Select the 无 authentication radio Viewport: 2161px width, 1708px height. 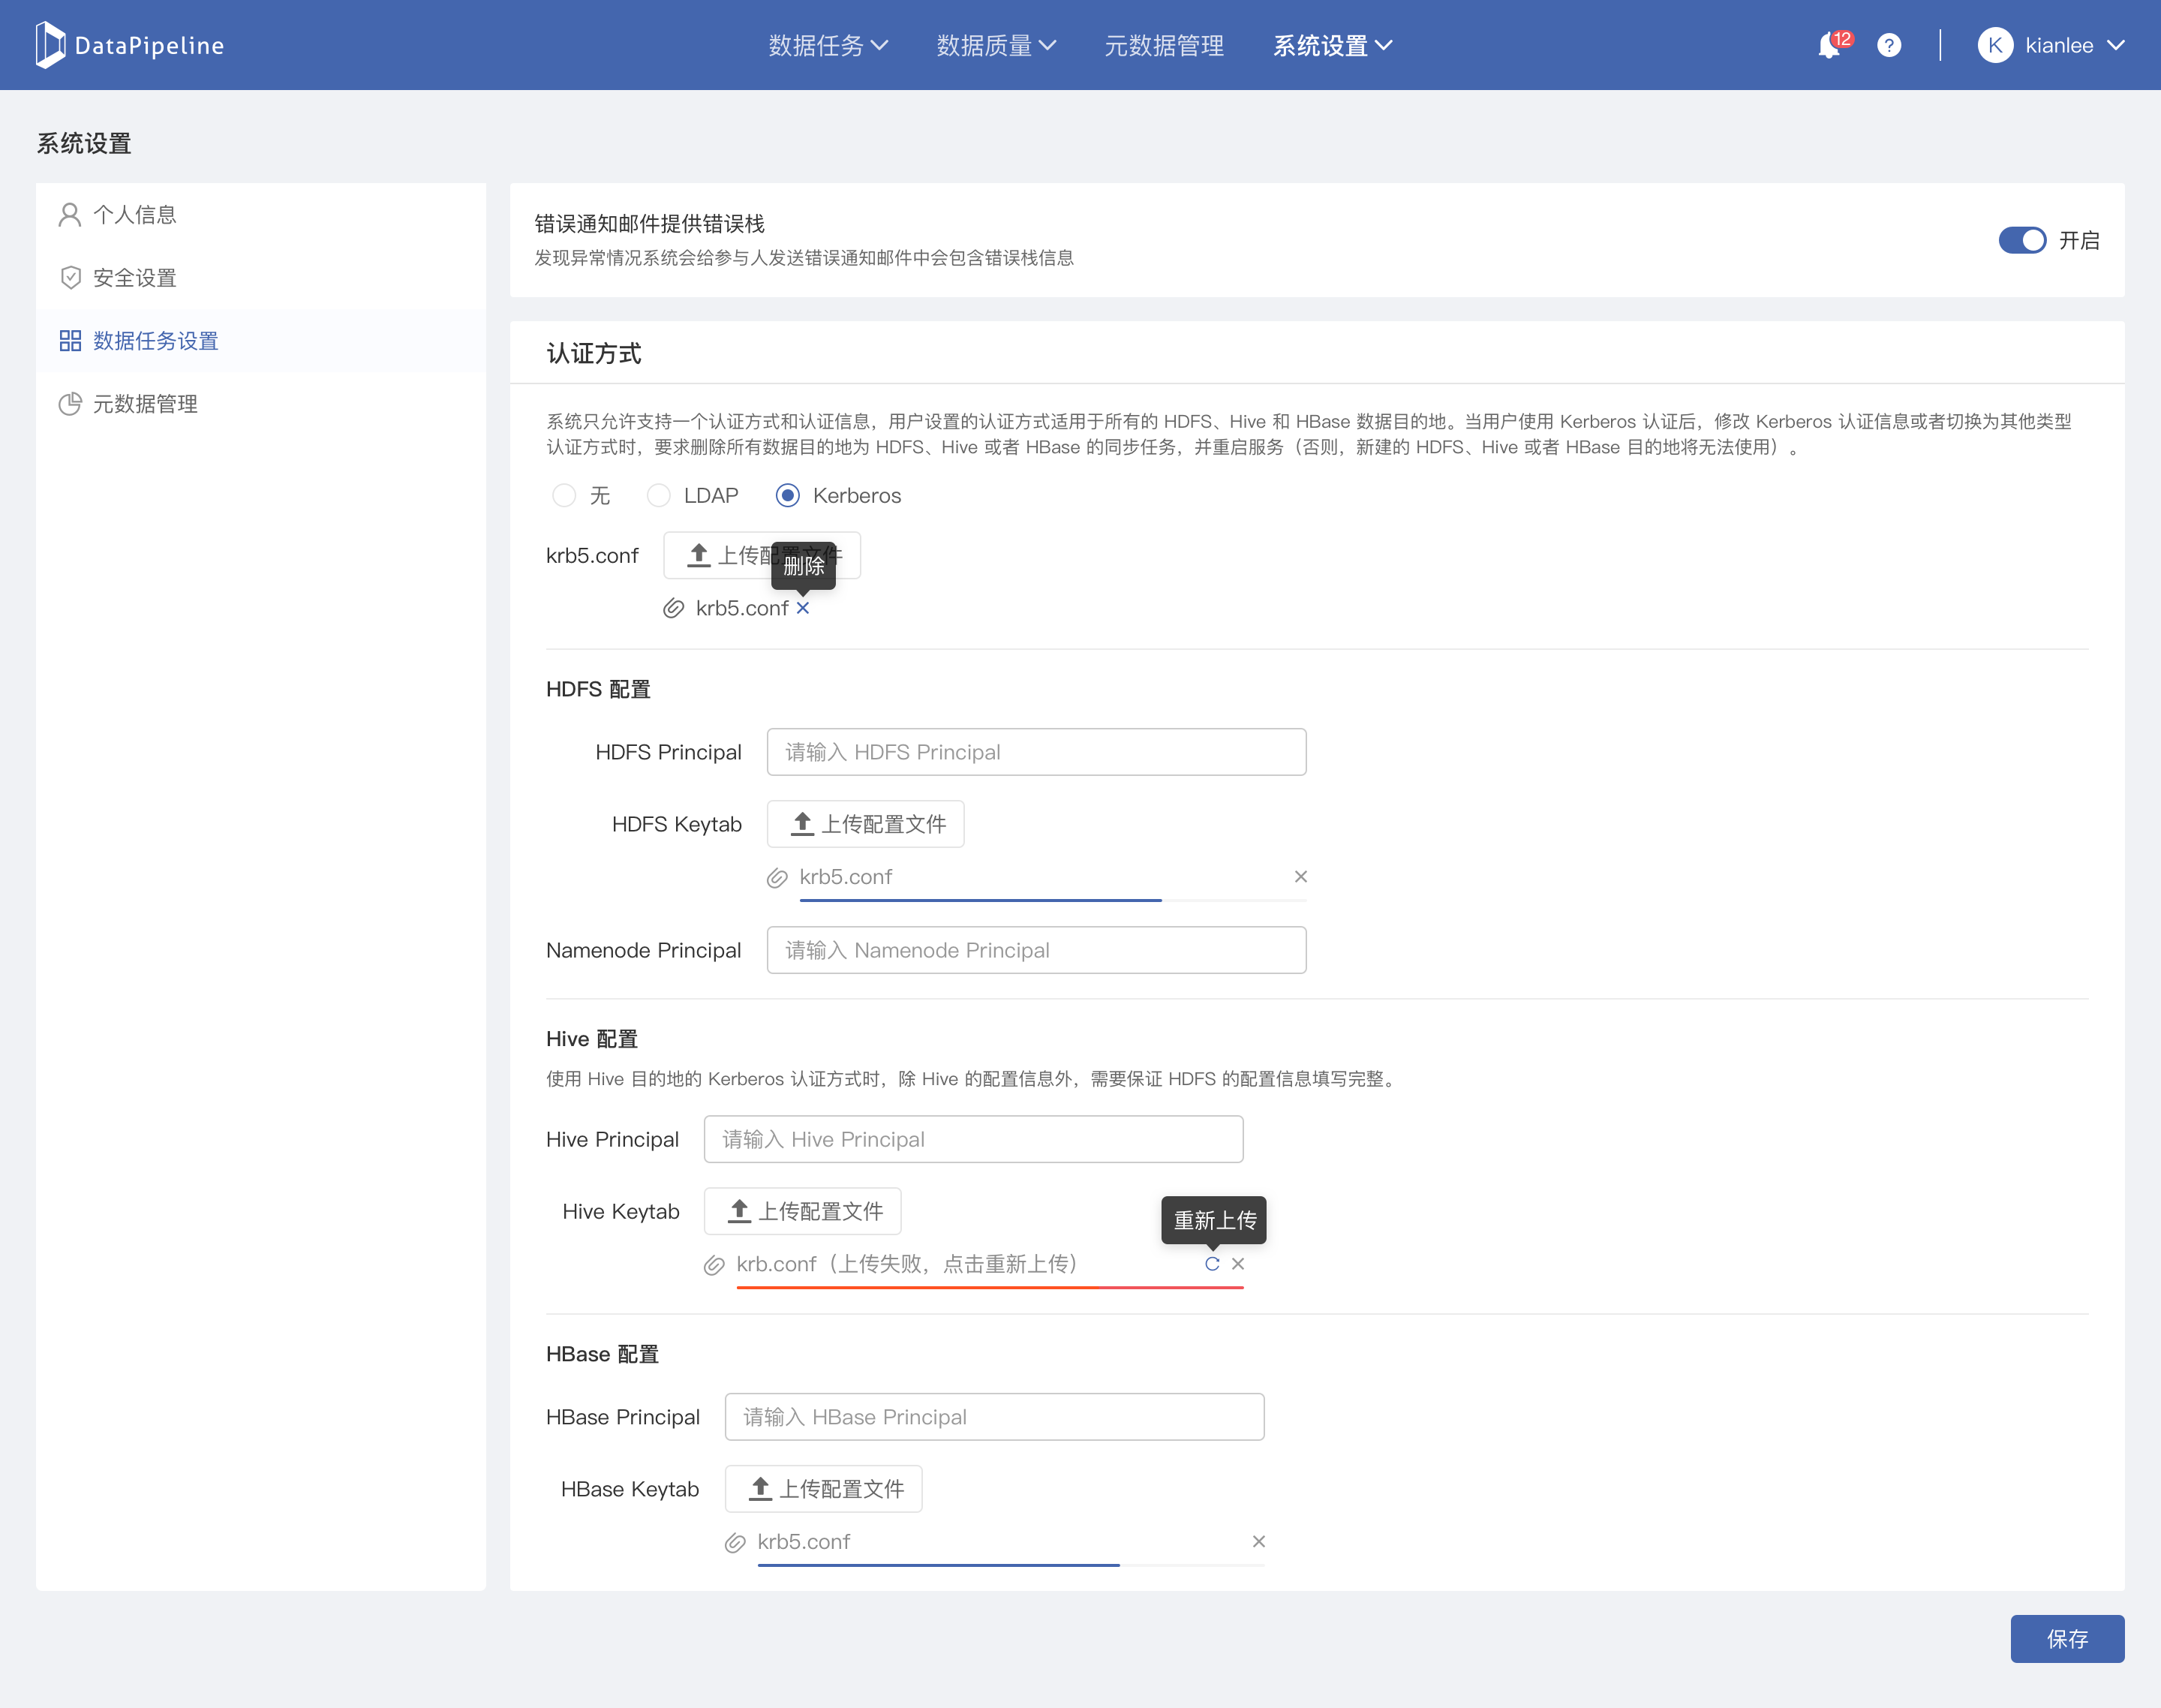tap(565, 496)
